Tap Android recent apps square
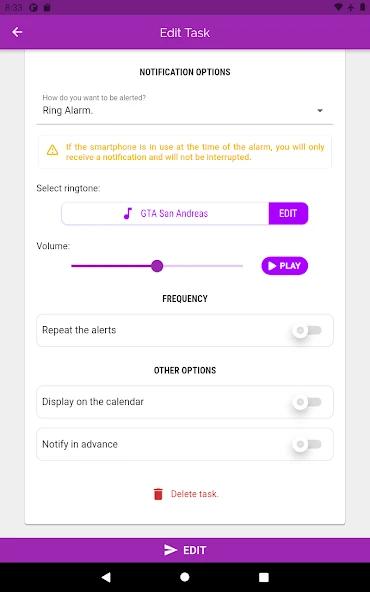370x592 pixels. pyautogui.click(x=264, y=577)
